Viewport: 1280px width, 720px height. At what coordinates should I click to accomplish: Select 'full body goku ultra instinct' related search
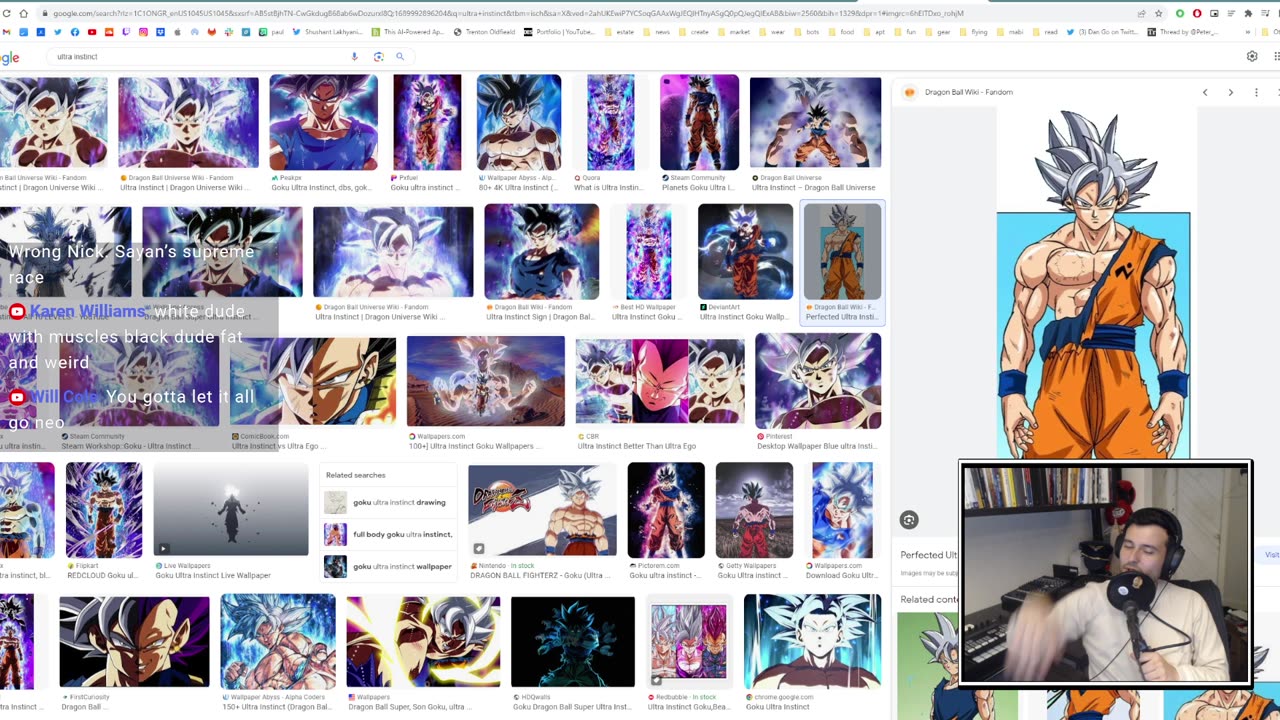pyautogui.click(x=389, y=535)
